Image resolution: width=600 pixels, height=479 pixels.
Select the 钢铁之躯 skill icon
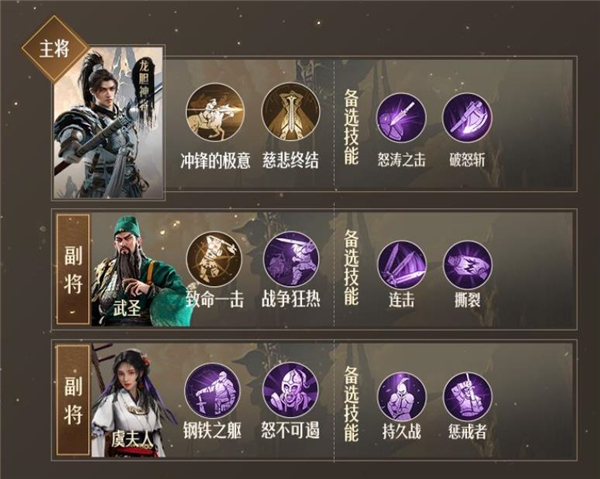pyautogui.click(x=213, y=391)
